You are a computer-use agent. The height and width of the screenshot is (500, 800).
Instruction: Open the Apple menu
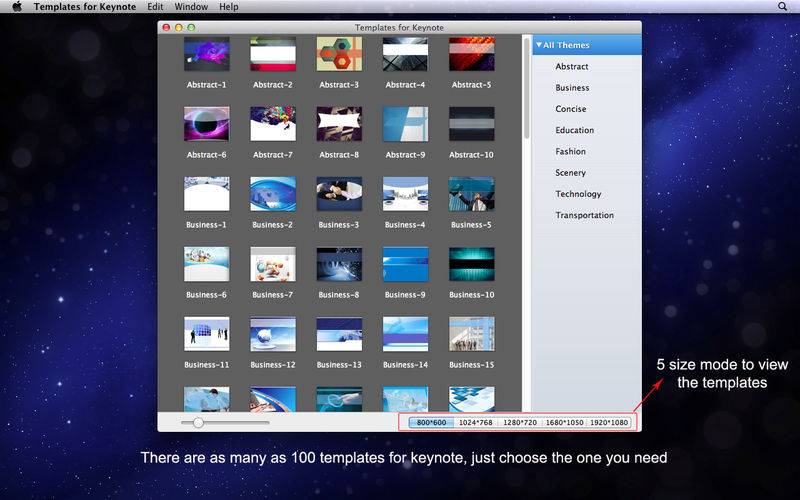pyautogui.click(x=17, y=7)
